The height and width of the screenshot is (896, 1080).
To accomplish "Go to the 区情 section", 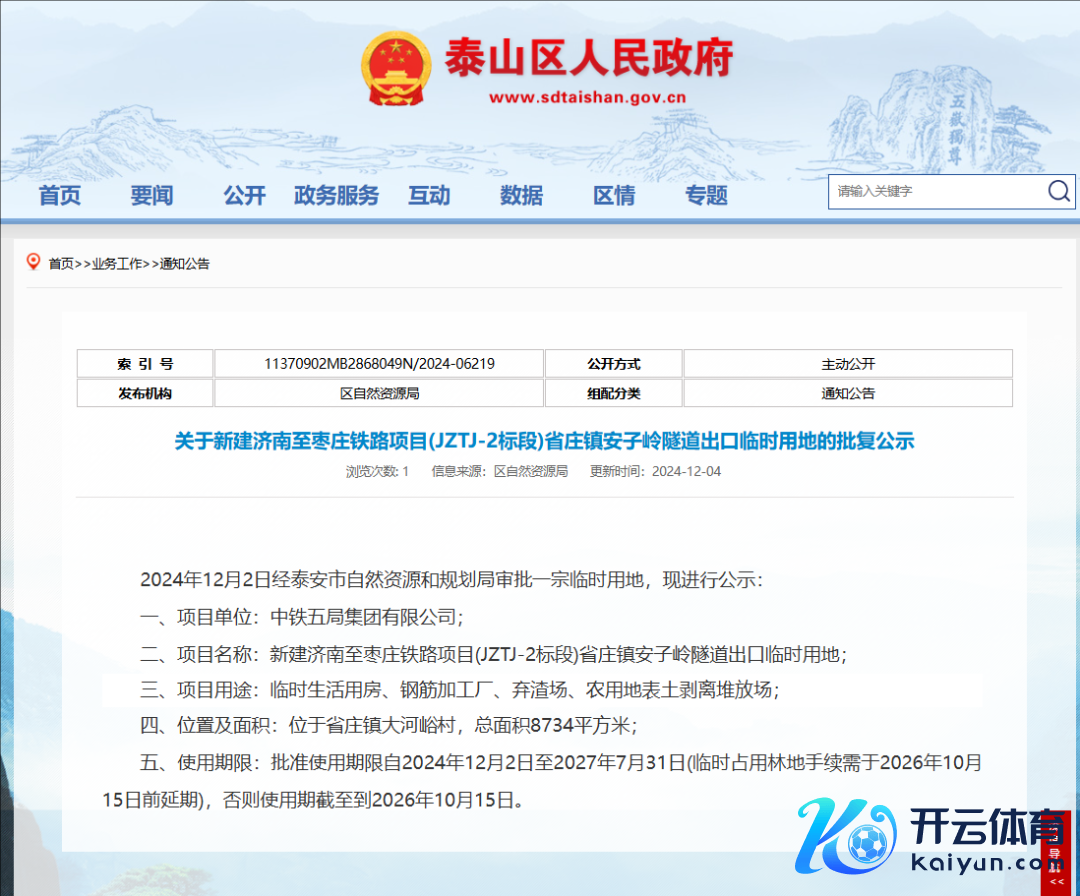I will (614, 196).
